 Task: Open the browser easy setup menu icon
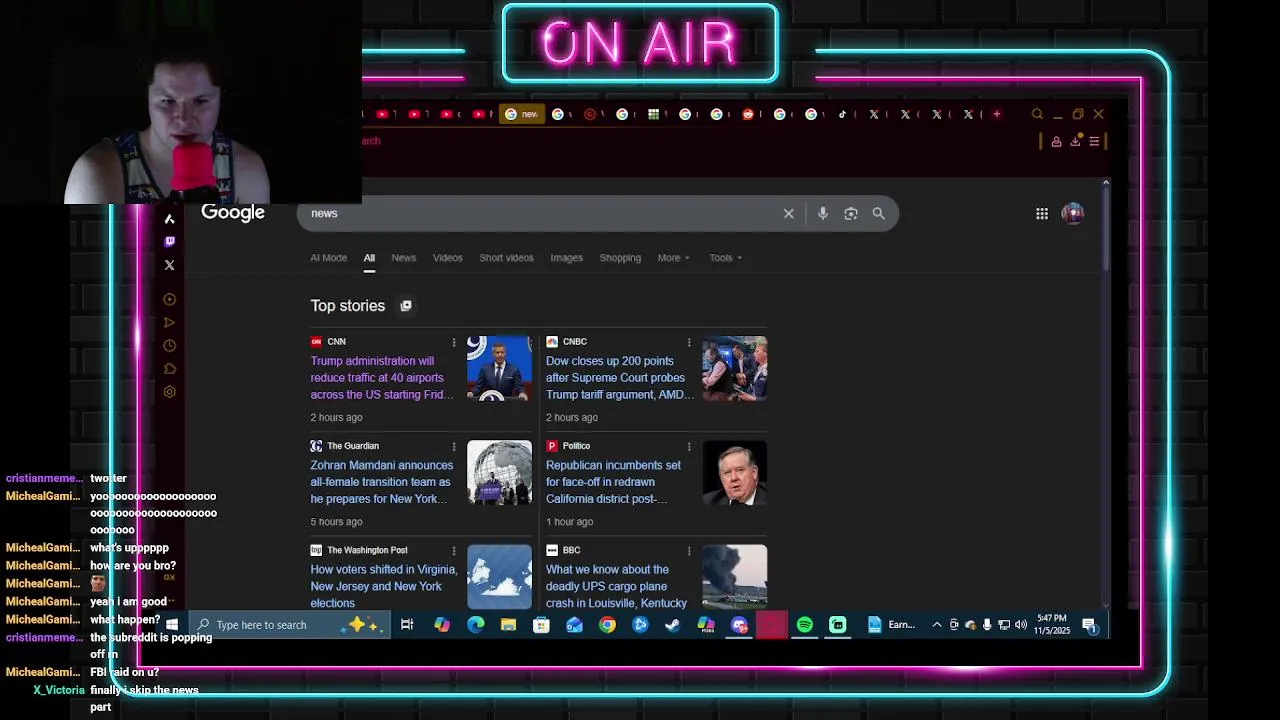pyautogui.click(x=1094, y=141)
